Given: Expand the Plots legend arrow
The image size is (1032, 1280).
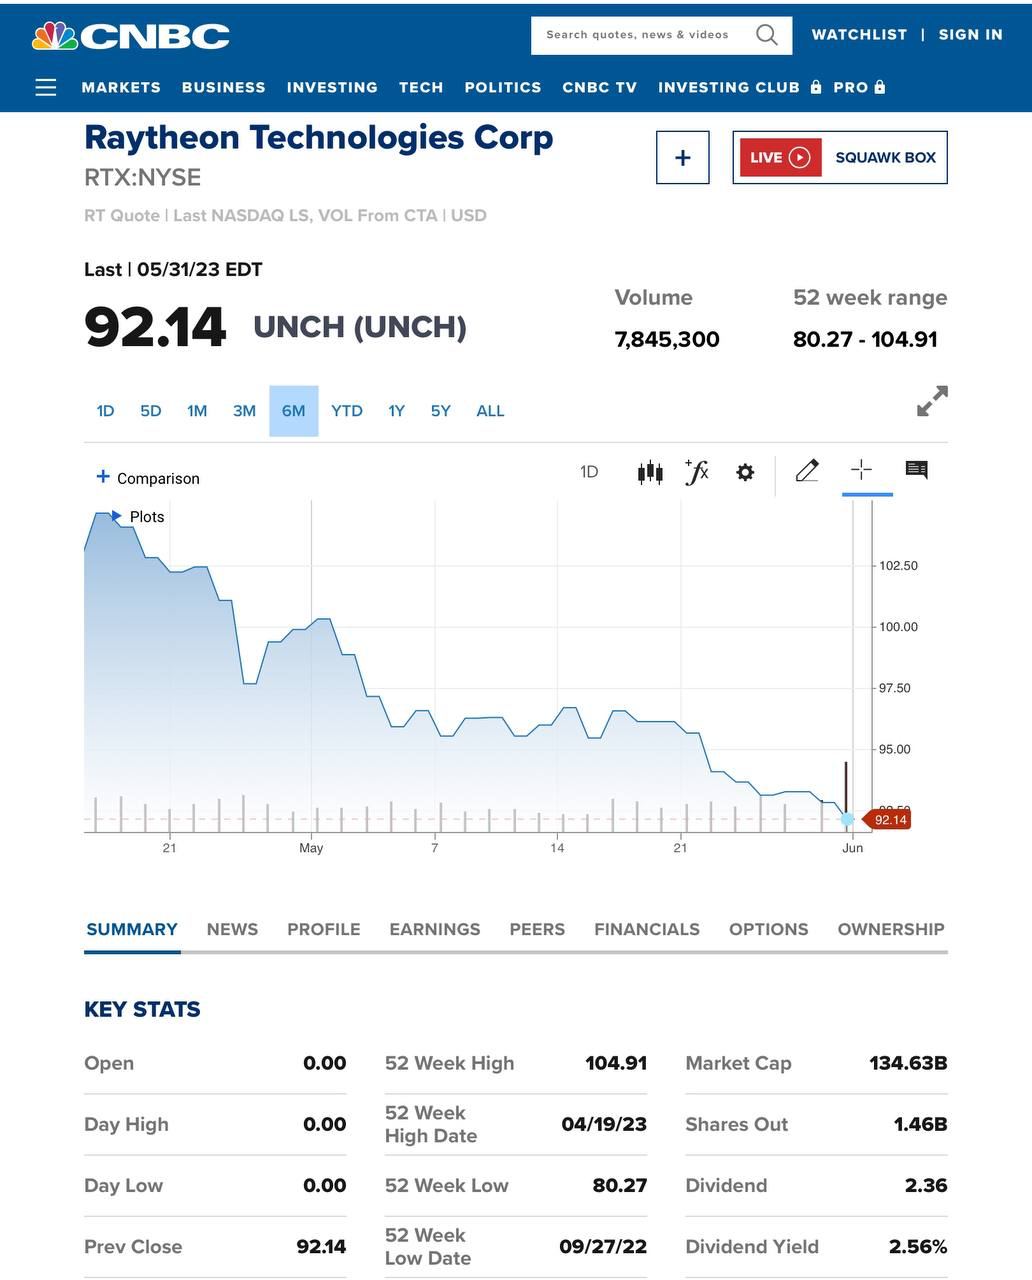Looking at the screenshot, I should (x=116, y=516).
